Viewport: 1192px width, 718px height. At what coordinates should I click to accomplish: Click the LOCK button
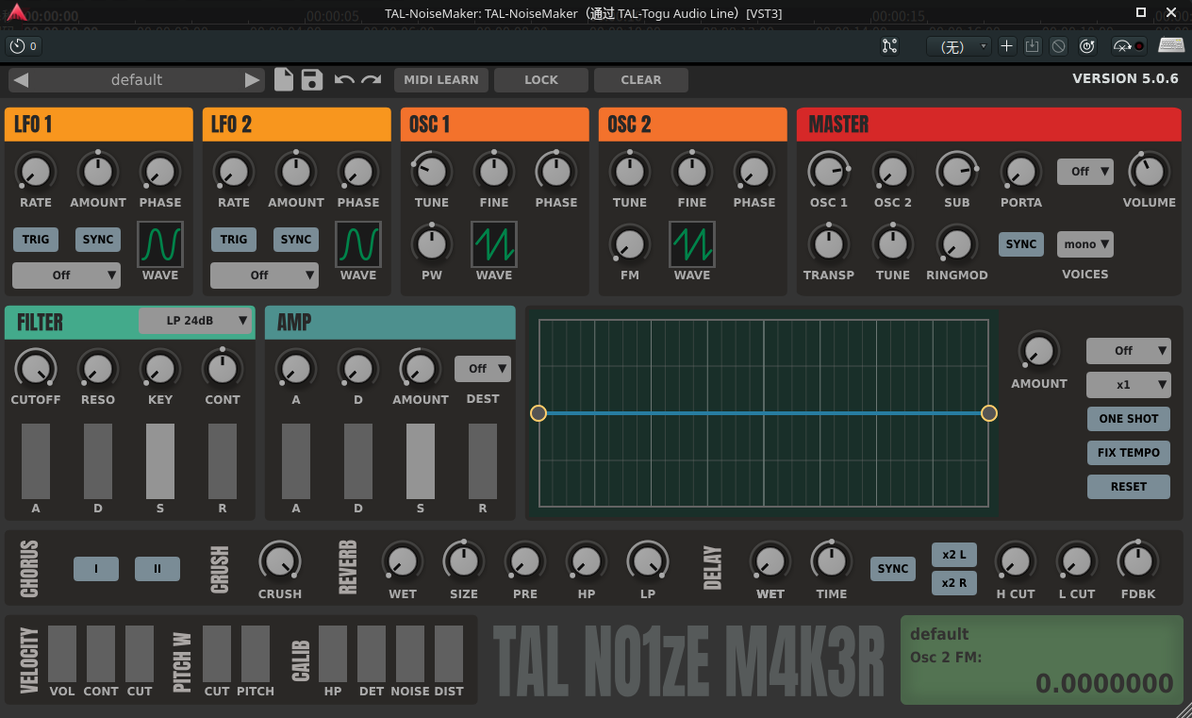[x=541, y=80]
